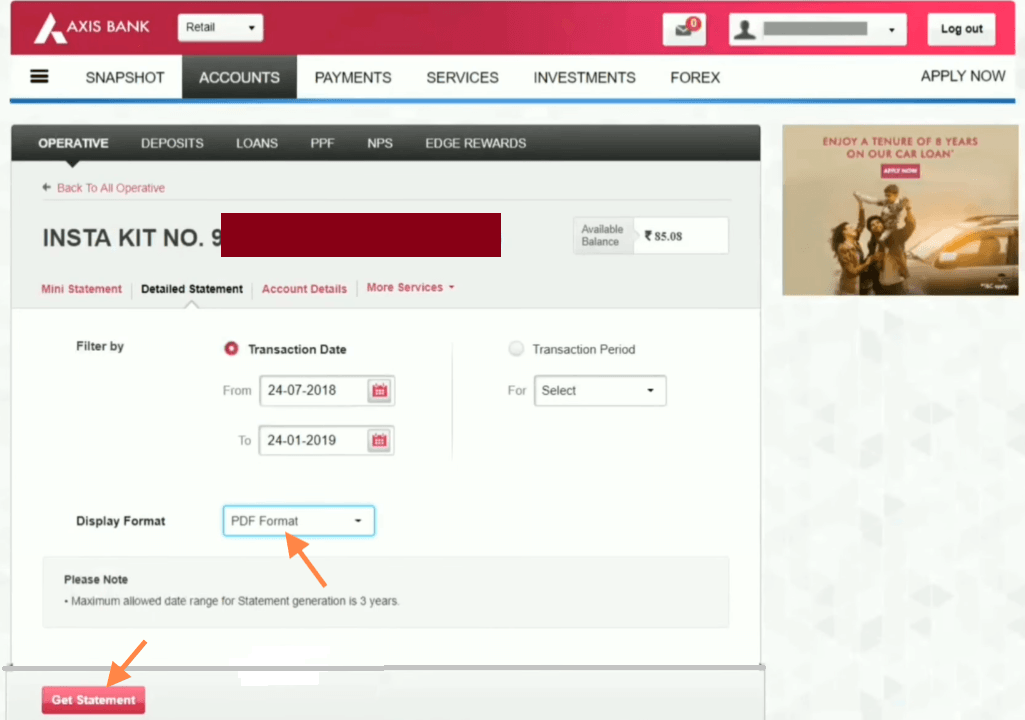The height and width of the screenshot is (720, 1025).
Task: Click the car loan advertisement banner
Action: coord(900,209)
